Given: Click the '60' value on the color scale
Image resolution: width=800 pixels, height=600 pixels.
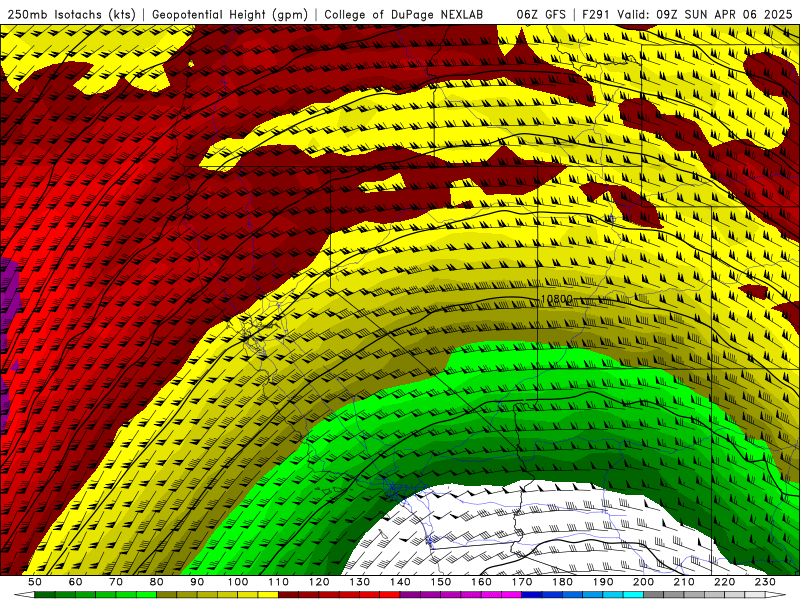Looking at the screenshot, I should coord(75,582).
